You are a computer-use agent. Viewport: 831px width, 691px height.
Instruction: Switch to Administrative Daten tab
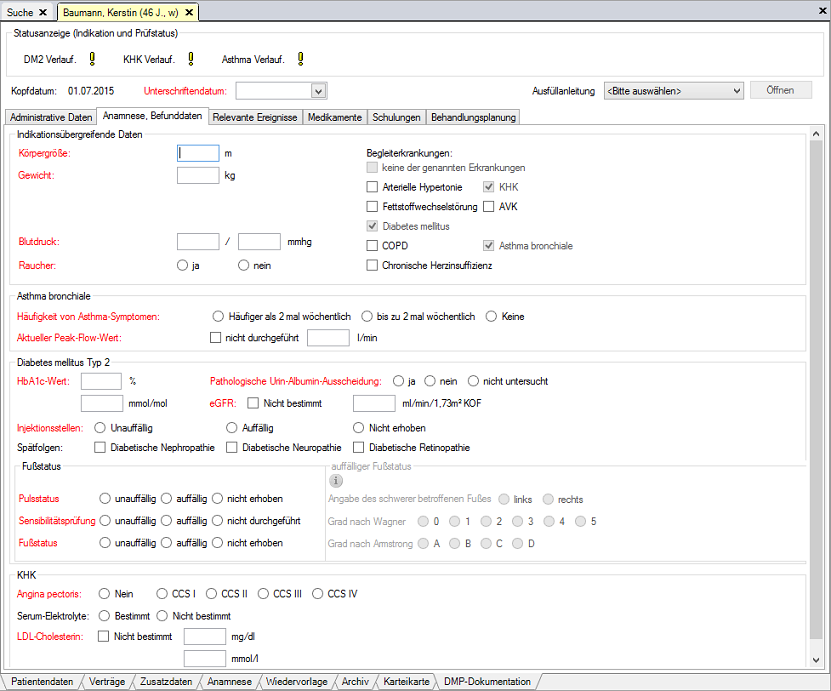[51, 117]
